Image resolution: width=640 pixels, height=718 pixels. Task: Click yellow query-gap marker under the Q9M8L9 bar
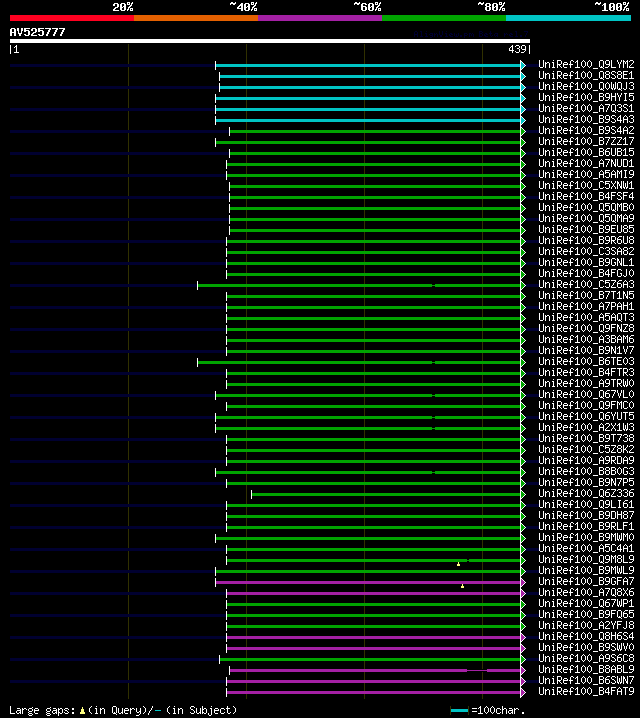pyautogui.click(x=458, y=564)
